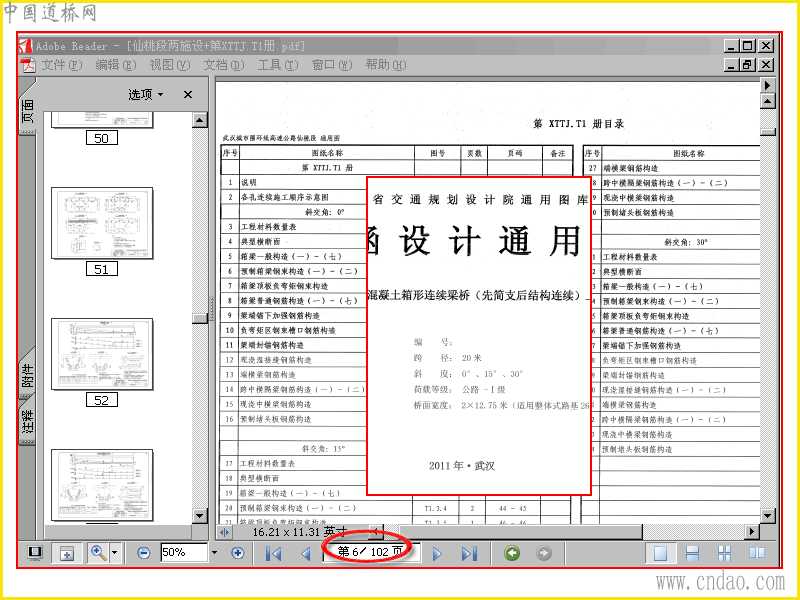Click the zoom in plus button
Screen dimensions: 800x600
pyautogui.click(x=238, y=553)
